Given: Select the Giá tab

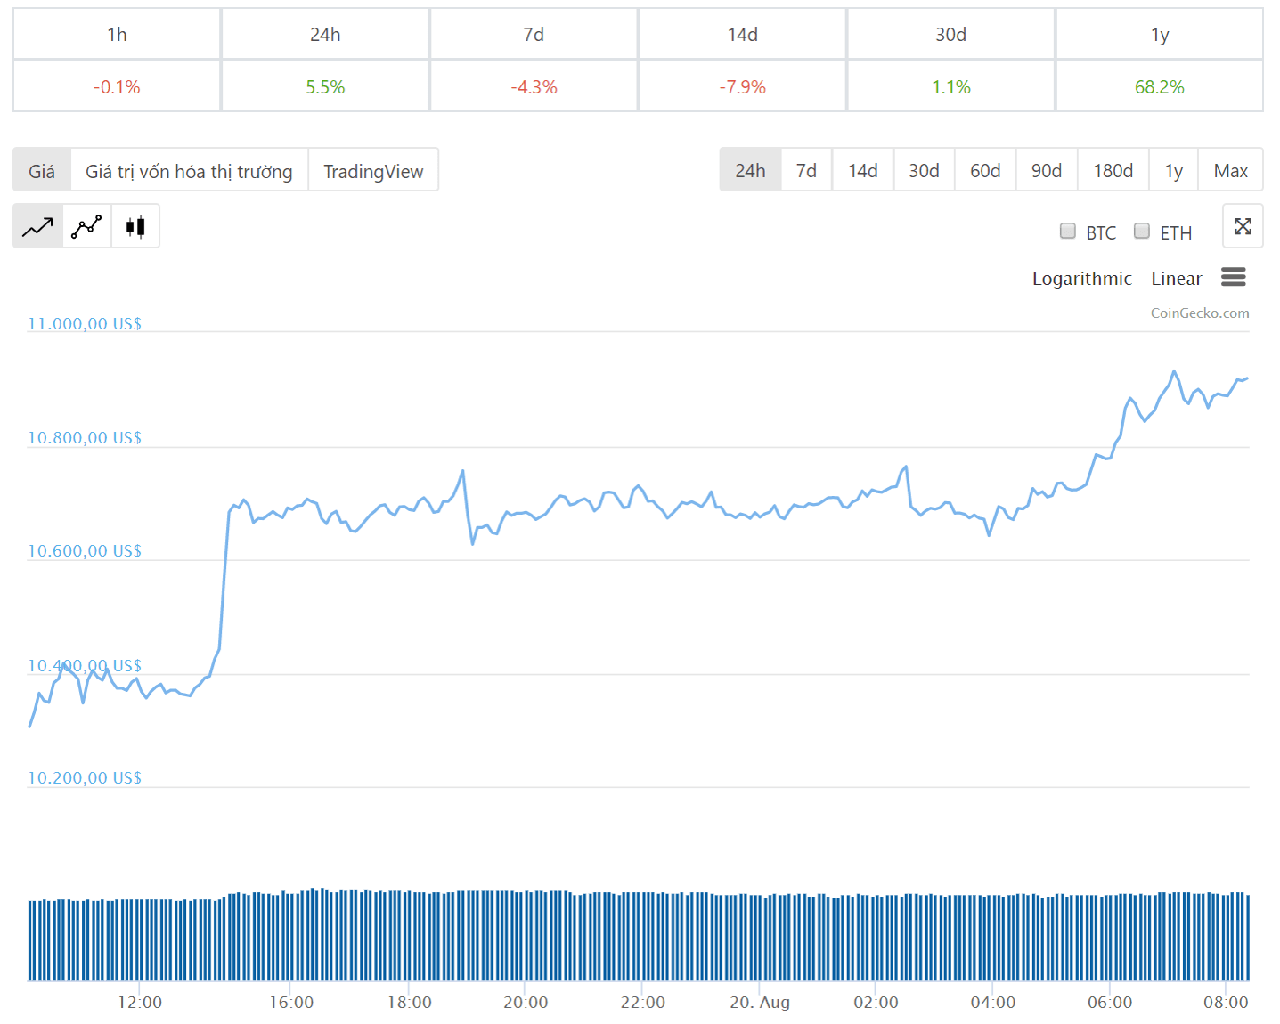Looking at the screenshot, I should 42,170.
